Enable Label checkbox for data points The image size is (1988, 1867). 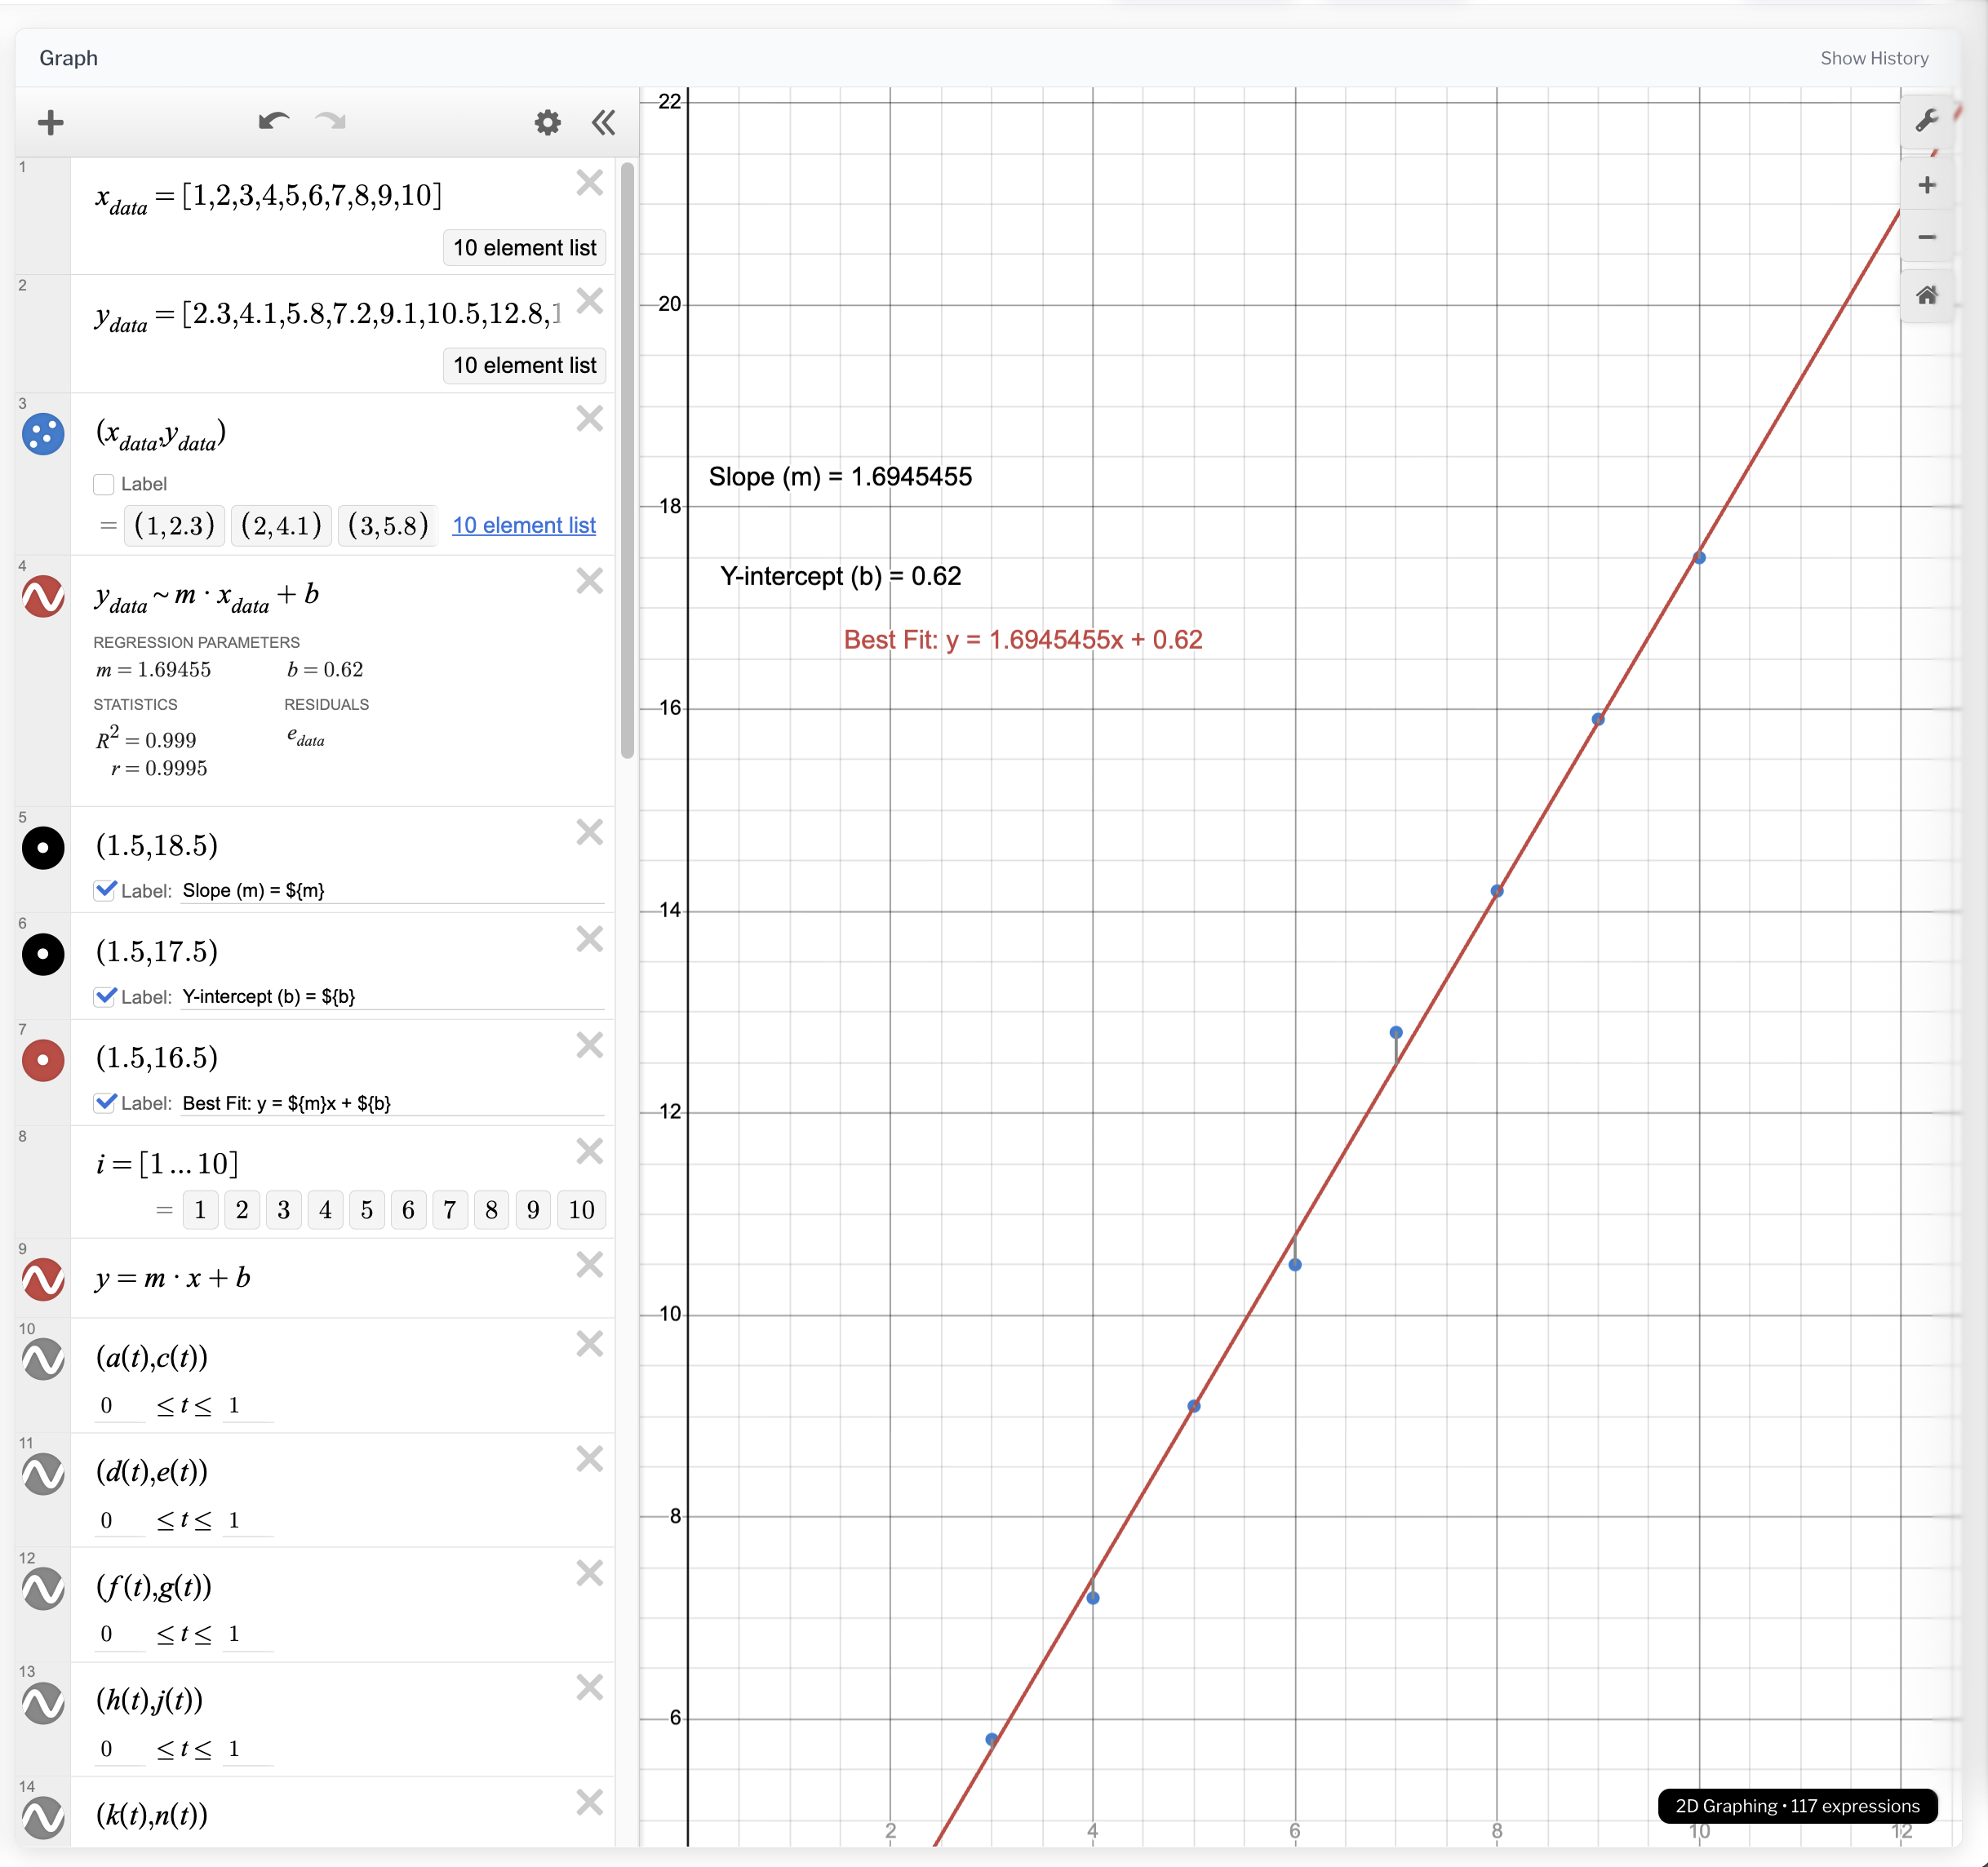click(x=104, y=484)
